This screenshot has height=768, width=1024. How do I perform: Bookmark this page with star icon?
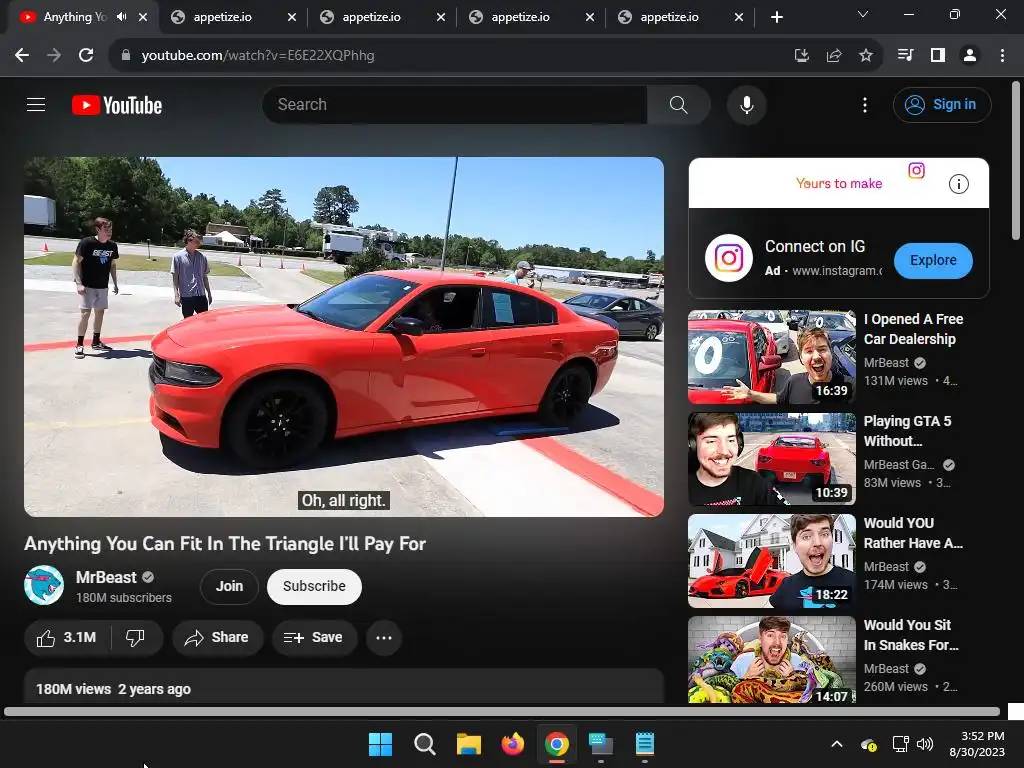tap(865, 56)
